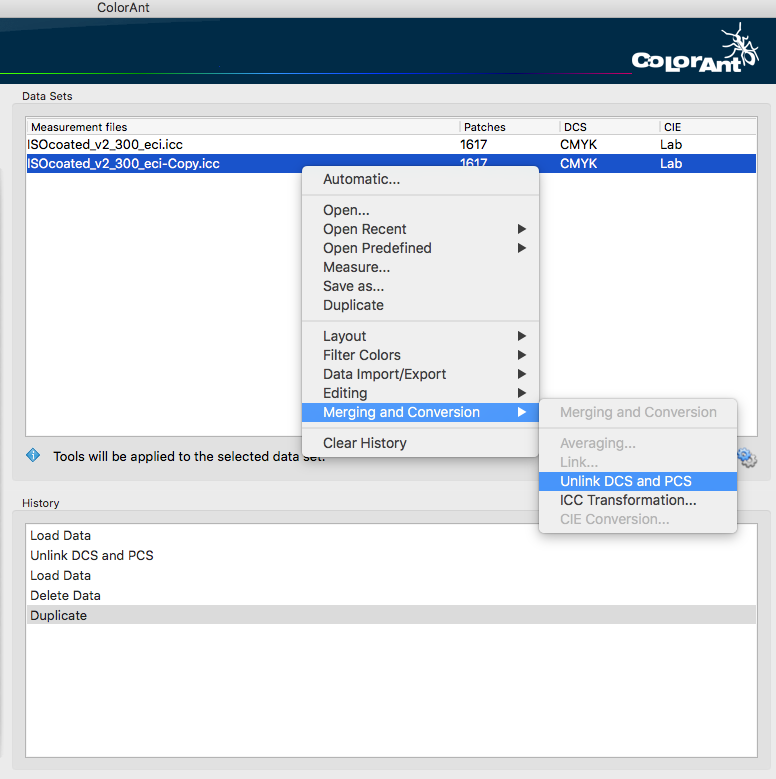Click Lab cell of ISOcoated_v2_300_eci.icc row
The image size is (776, 779).
[671, 145]
